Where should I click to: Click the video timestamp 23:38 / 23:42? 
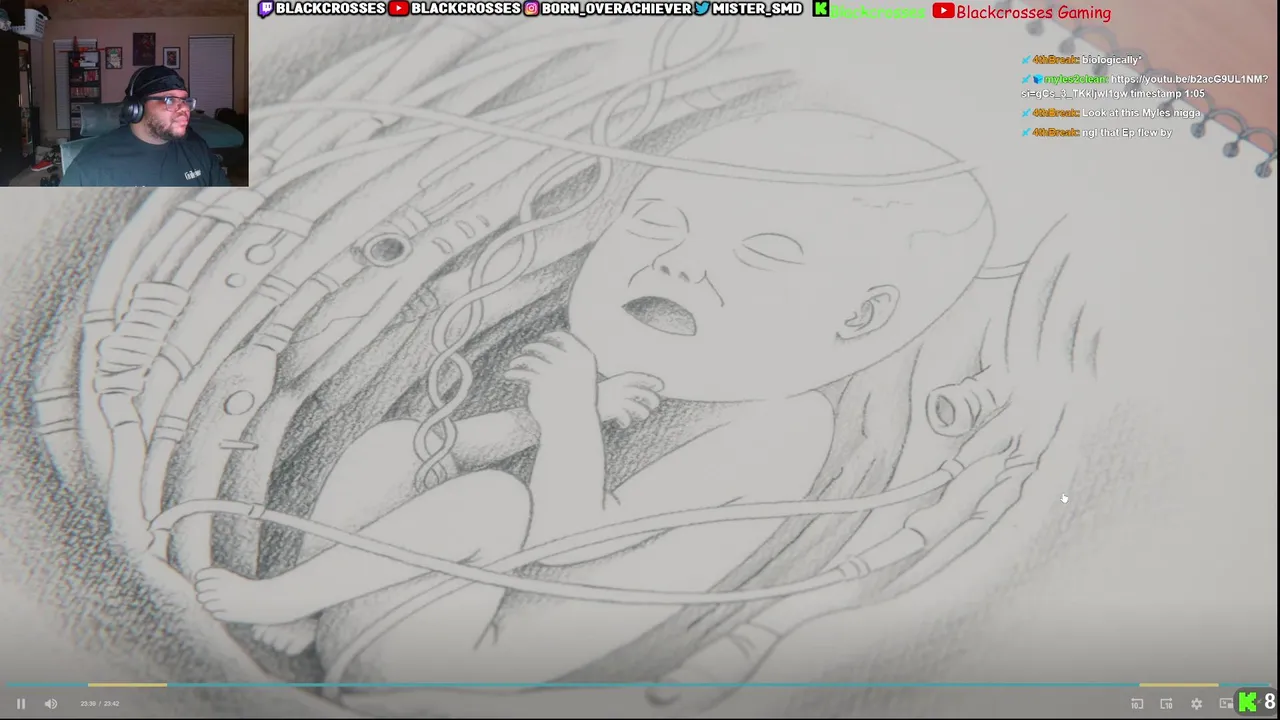click(100, 704)
